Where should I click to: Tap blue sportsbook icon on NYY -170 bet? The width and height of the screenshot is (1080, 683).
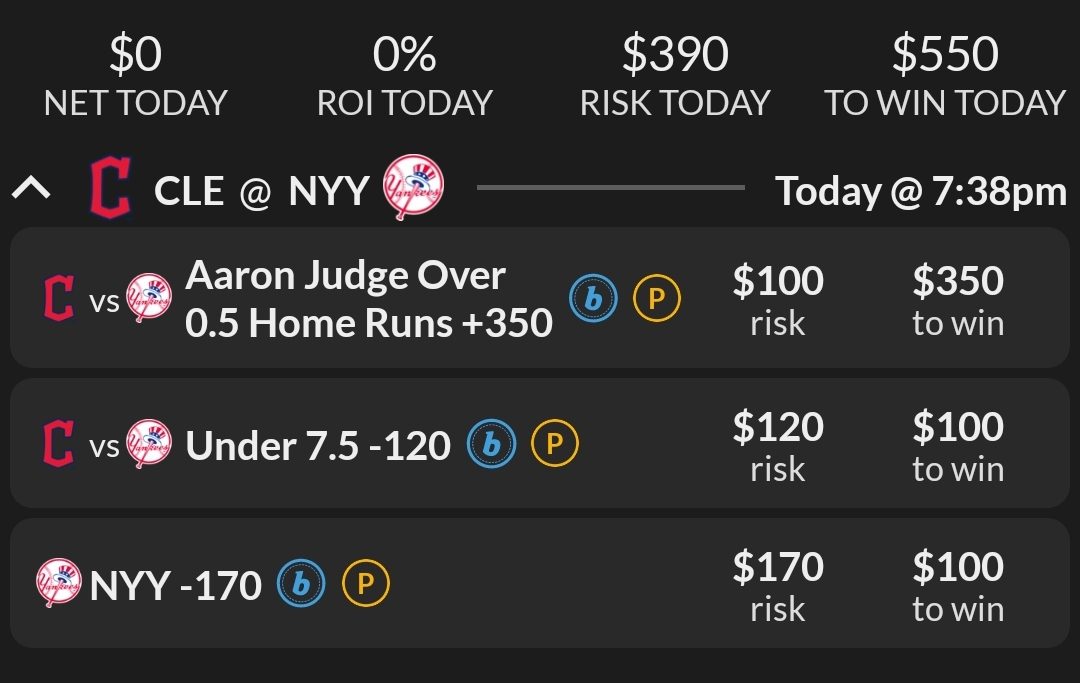coord(301,584)
